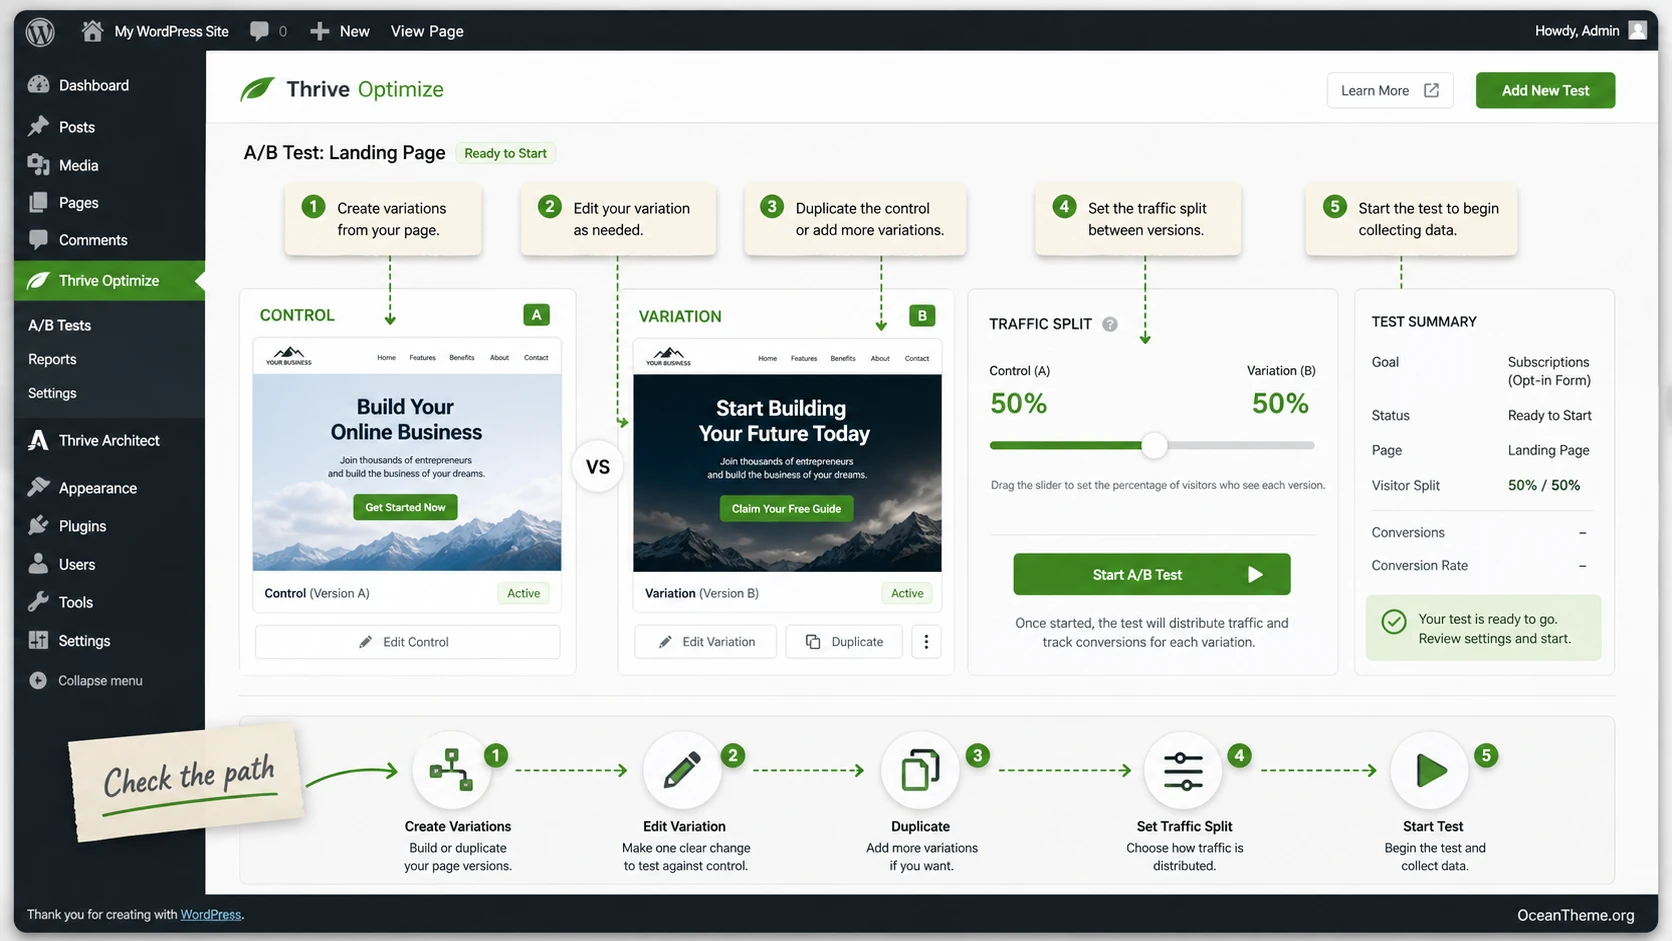Click the Appearance brush icon

(38, 487)
